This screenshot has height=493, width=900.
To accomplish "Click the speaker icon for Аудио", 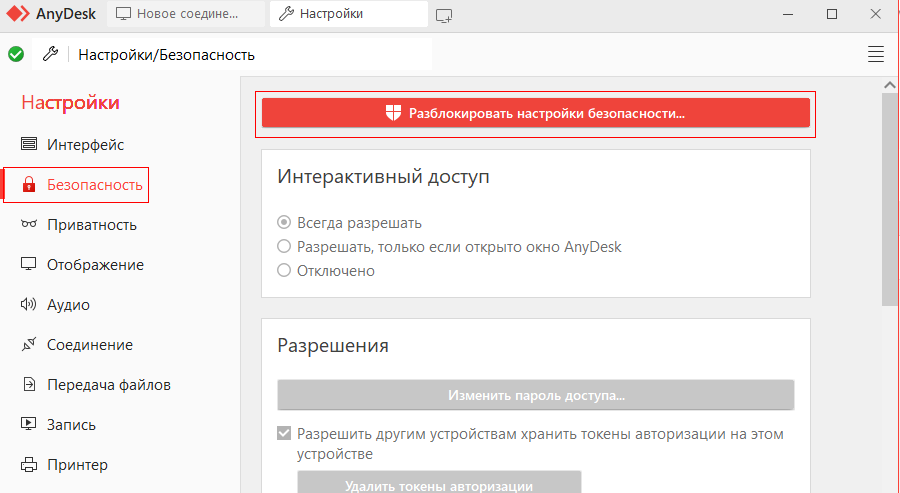I will pos(29,305).
